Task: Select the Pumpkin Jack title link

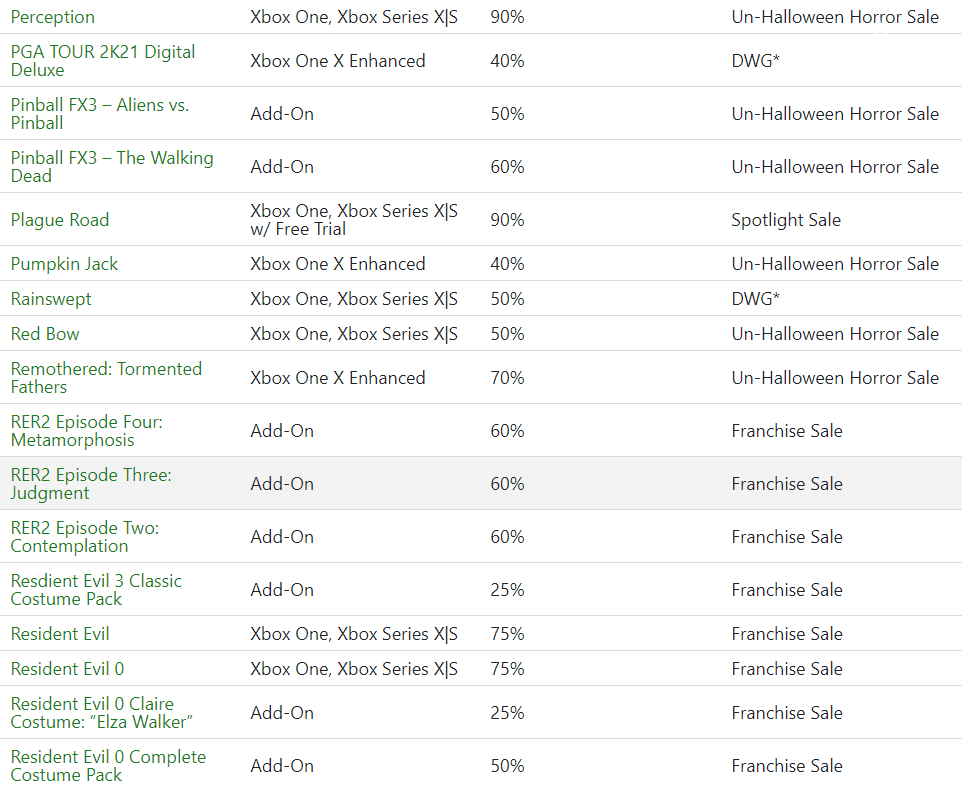Action: (x=64, y=264)
